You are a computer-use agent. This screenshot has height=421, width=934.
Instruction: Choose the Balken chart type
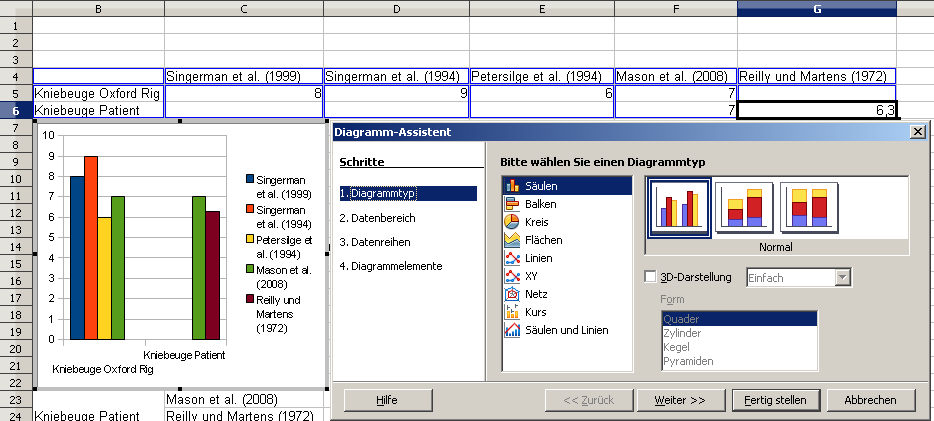pyautogui.click(x=540, y=204)
